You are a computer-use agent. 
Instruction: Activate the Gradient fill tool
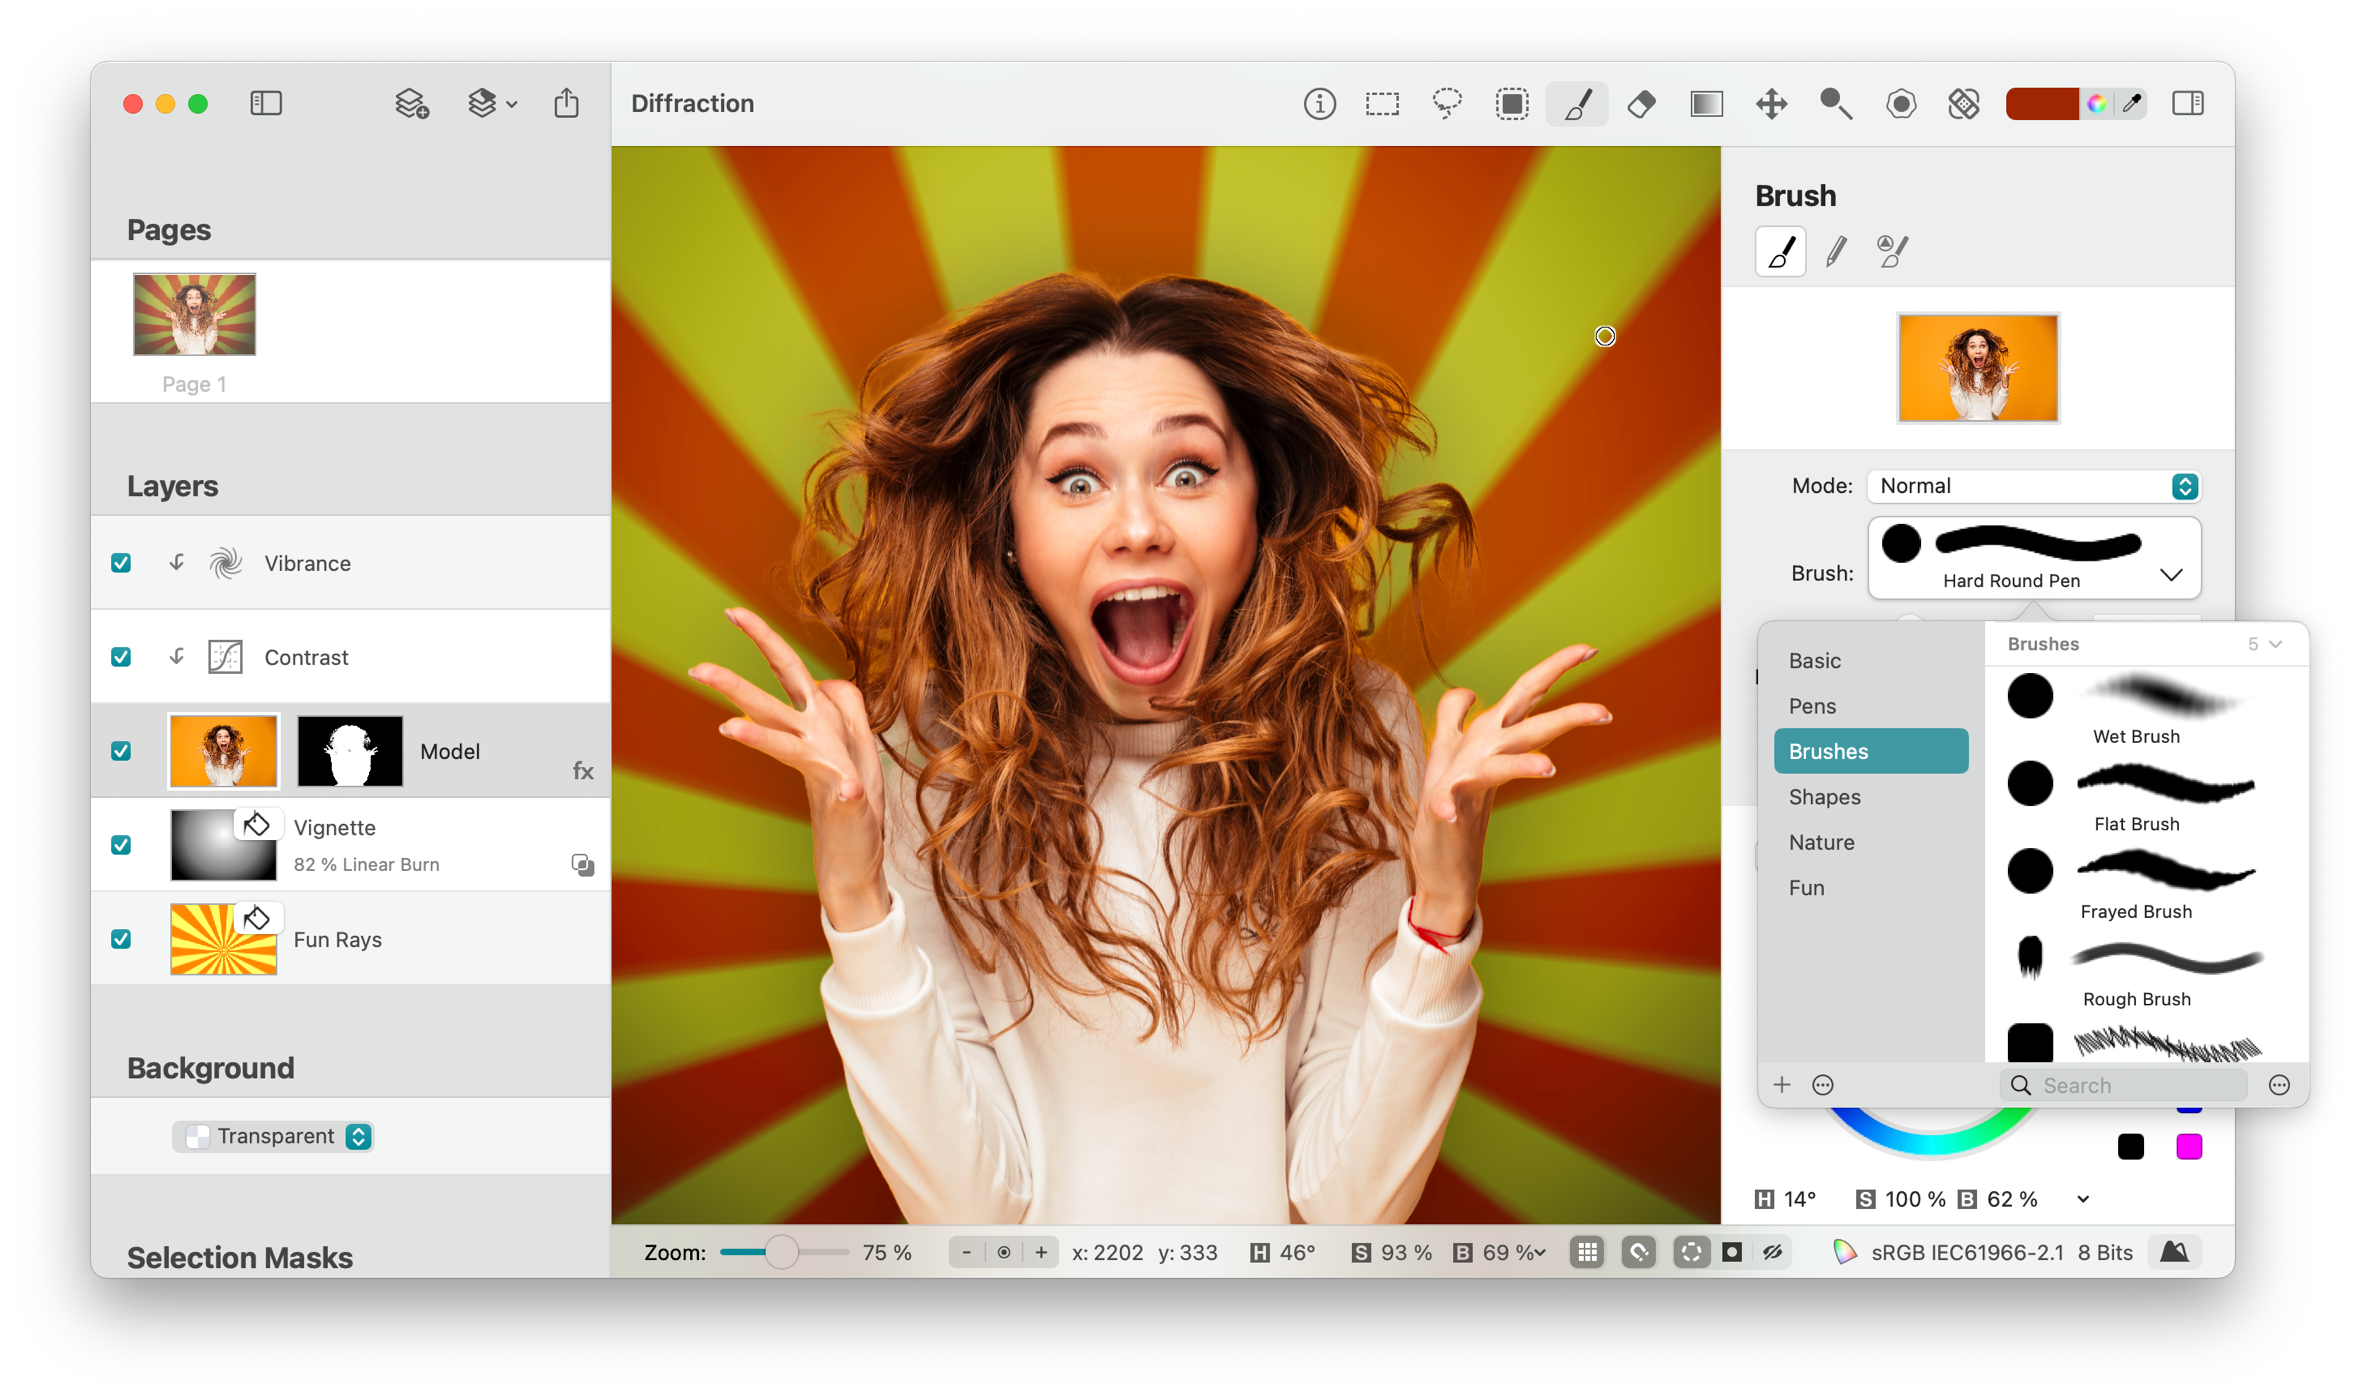click(1707, 103)
